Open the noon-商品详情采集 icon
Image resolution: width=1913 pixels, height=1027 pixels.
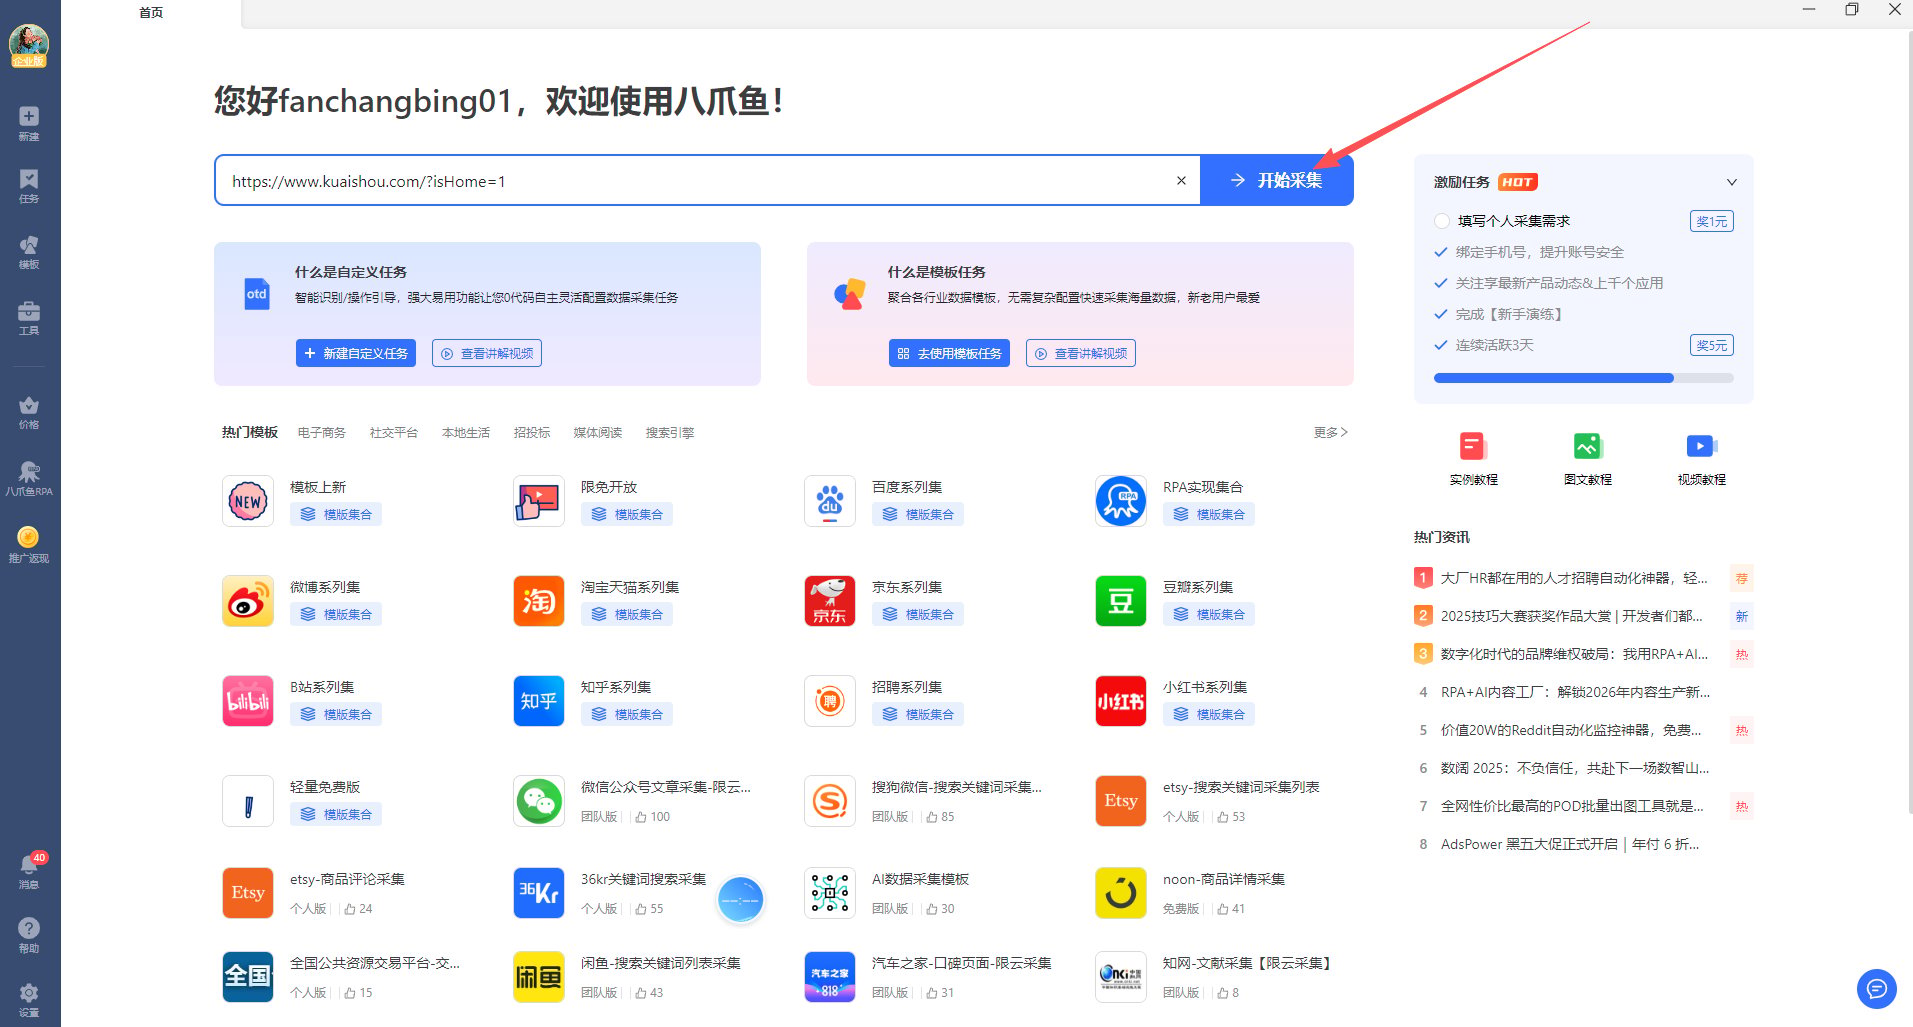point(1121,893)
